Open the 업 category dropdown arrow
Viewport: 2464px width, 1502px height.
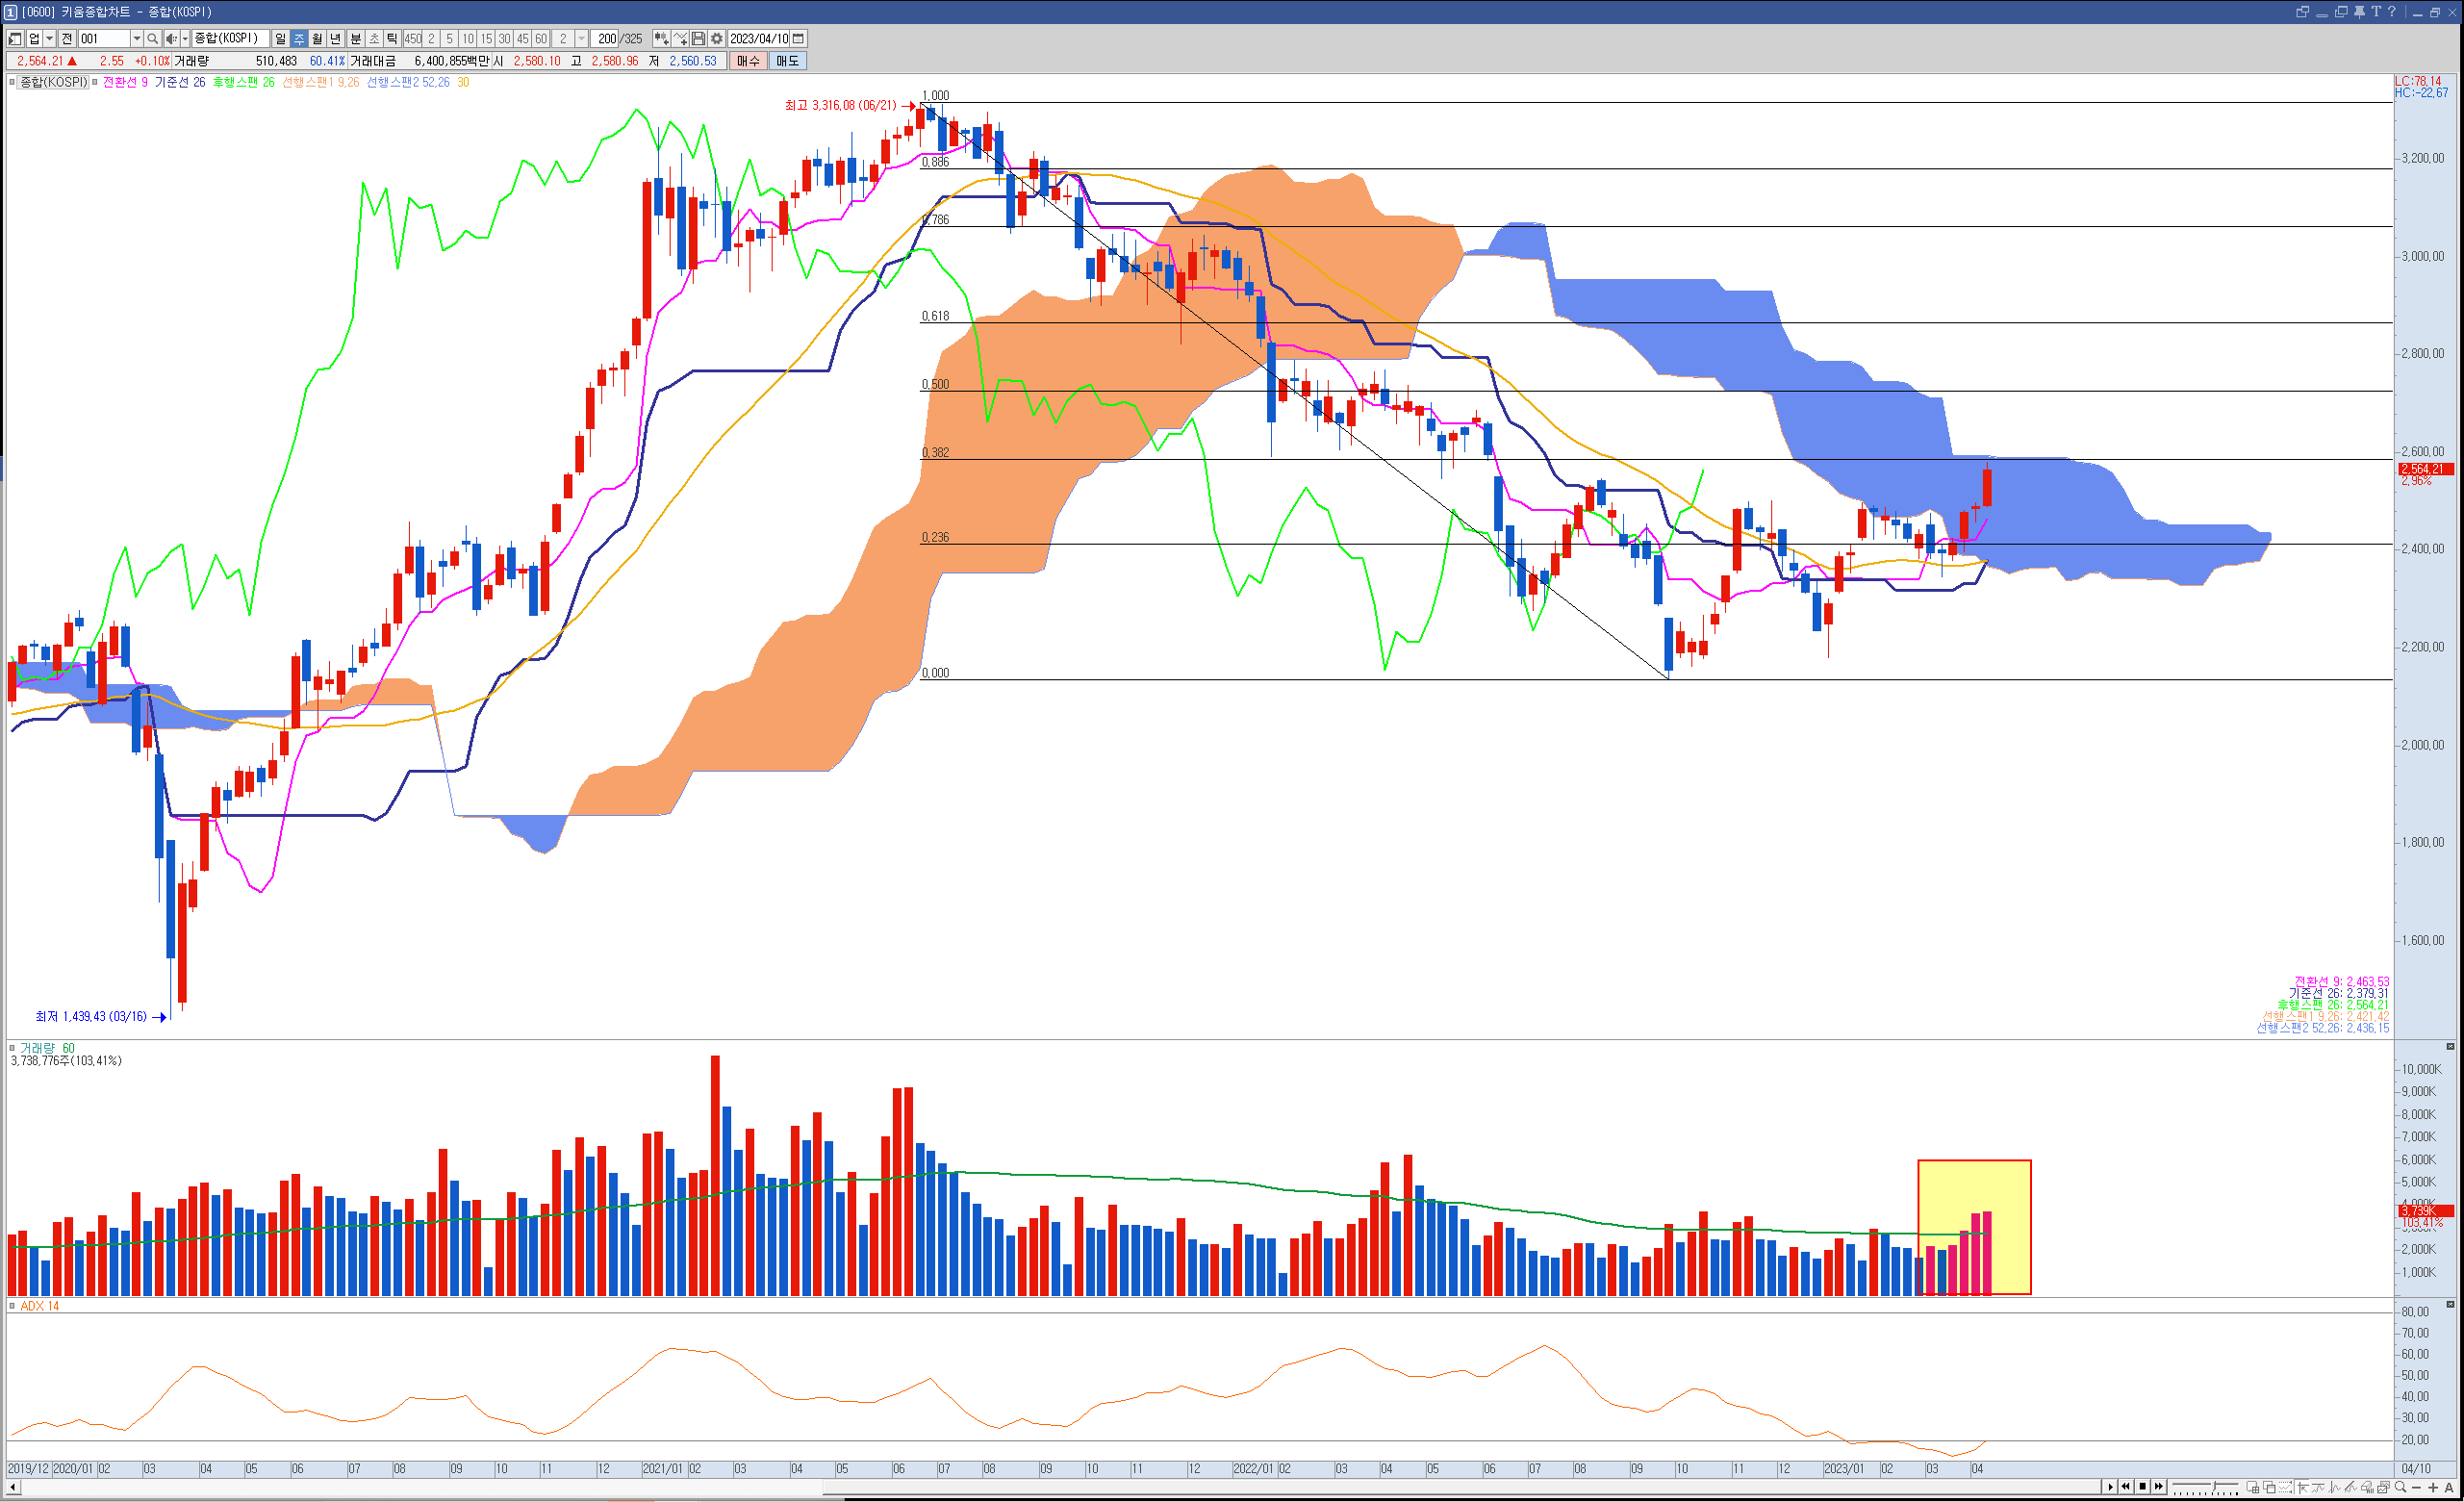click(49, 39)
